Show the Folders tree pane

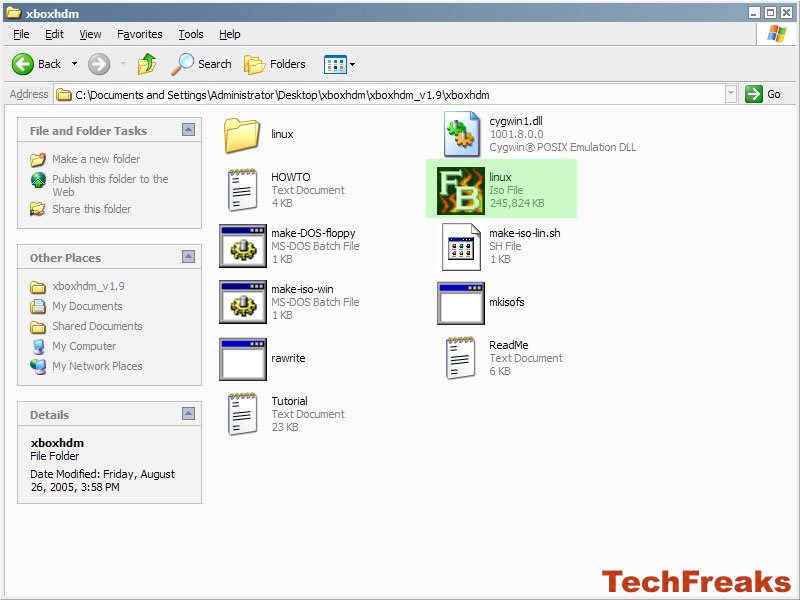274,64
